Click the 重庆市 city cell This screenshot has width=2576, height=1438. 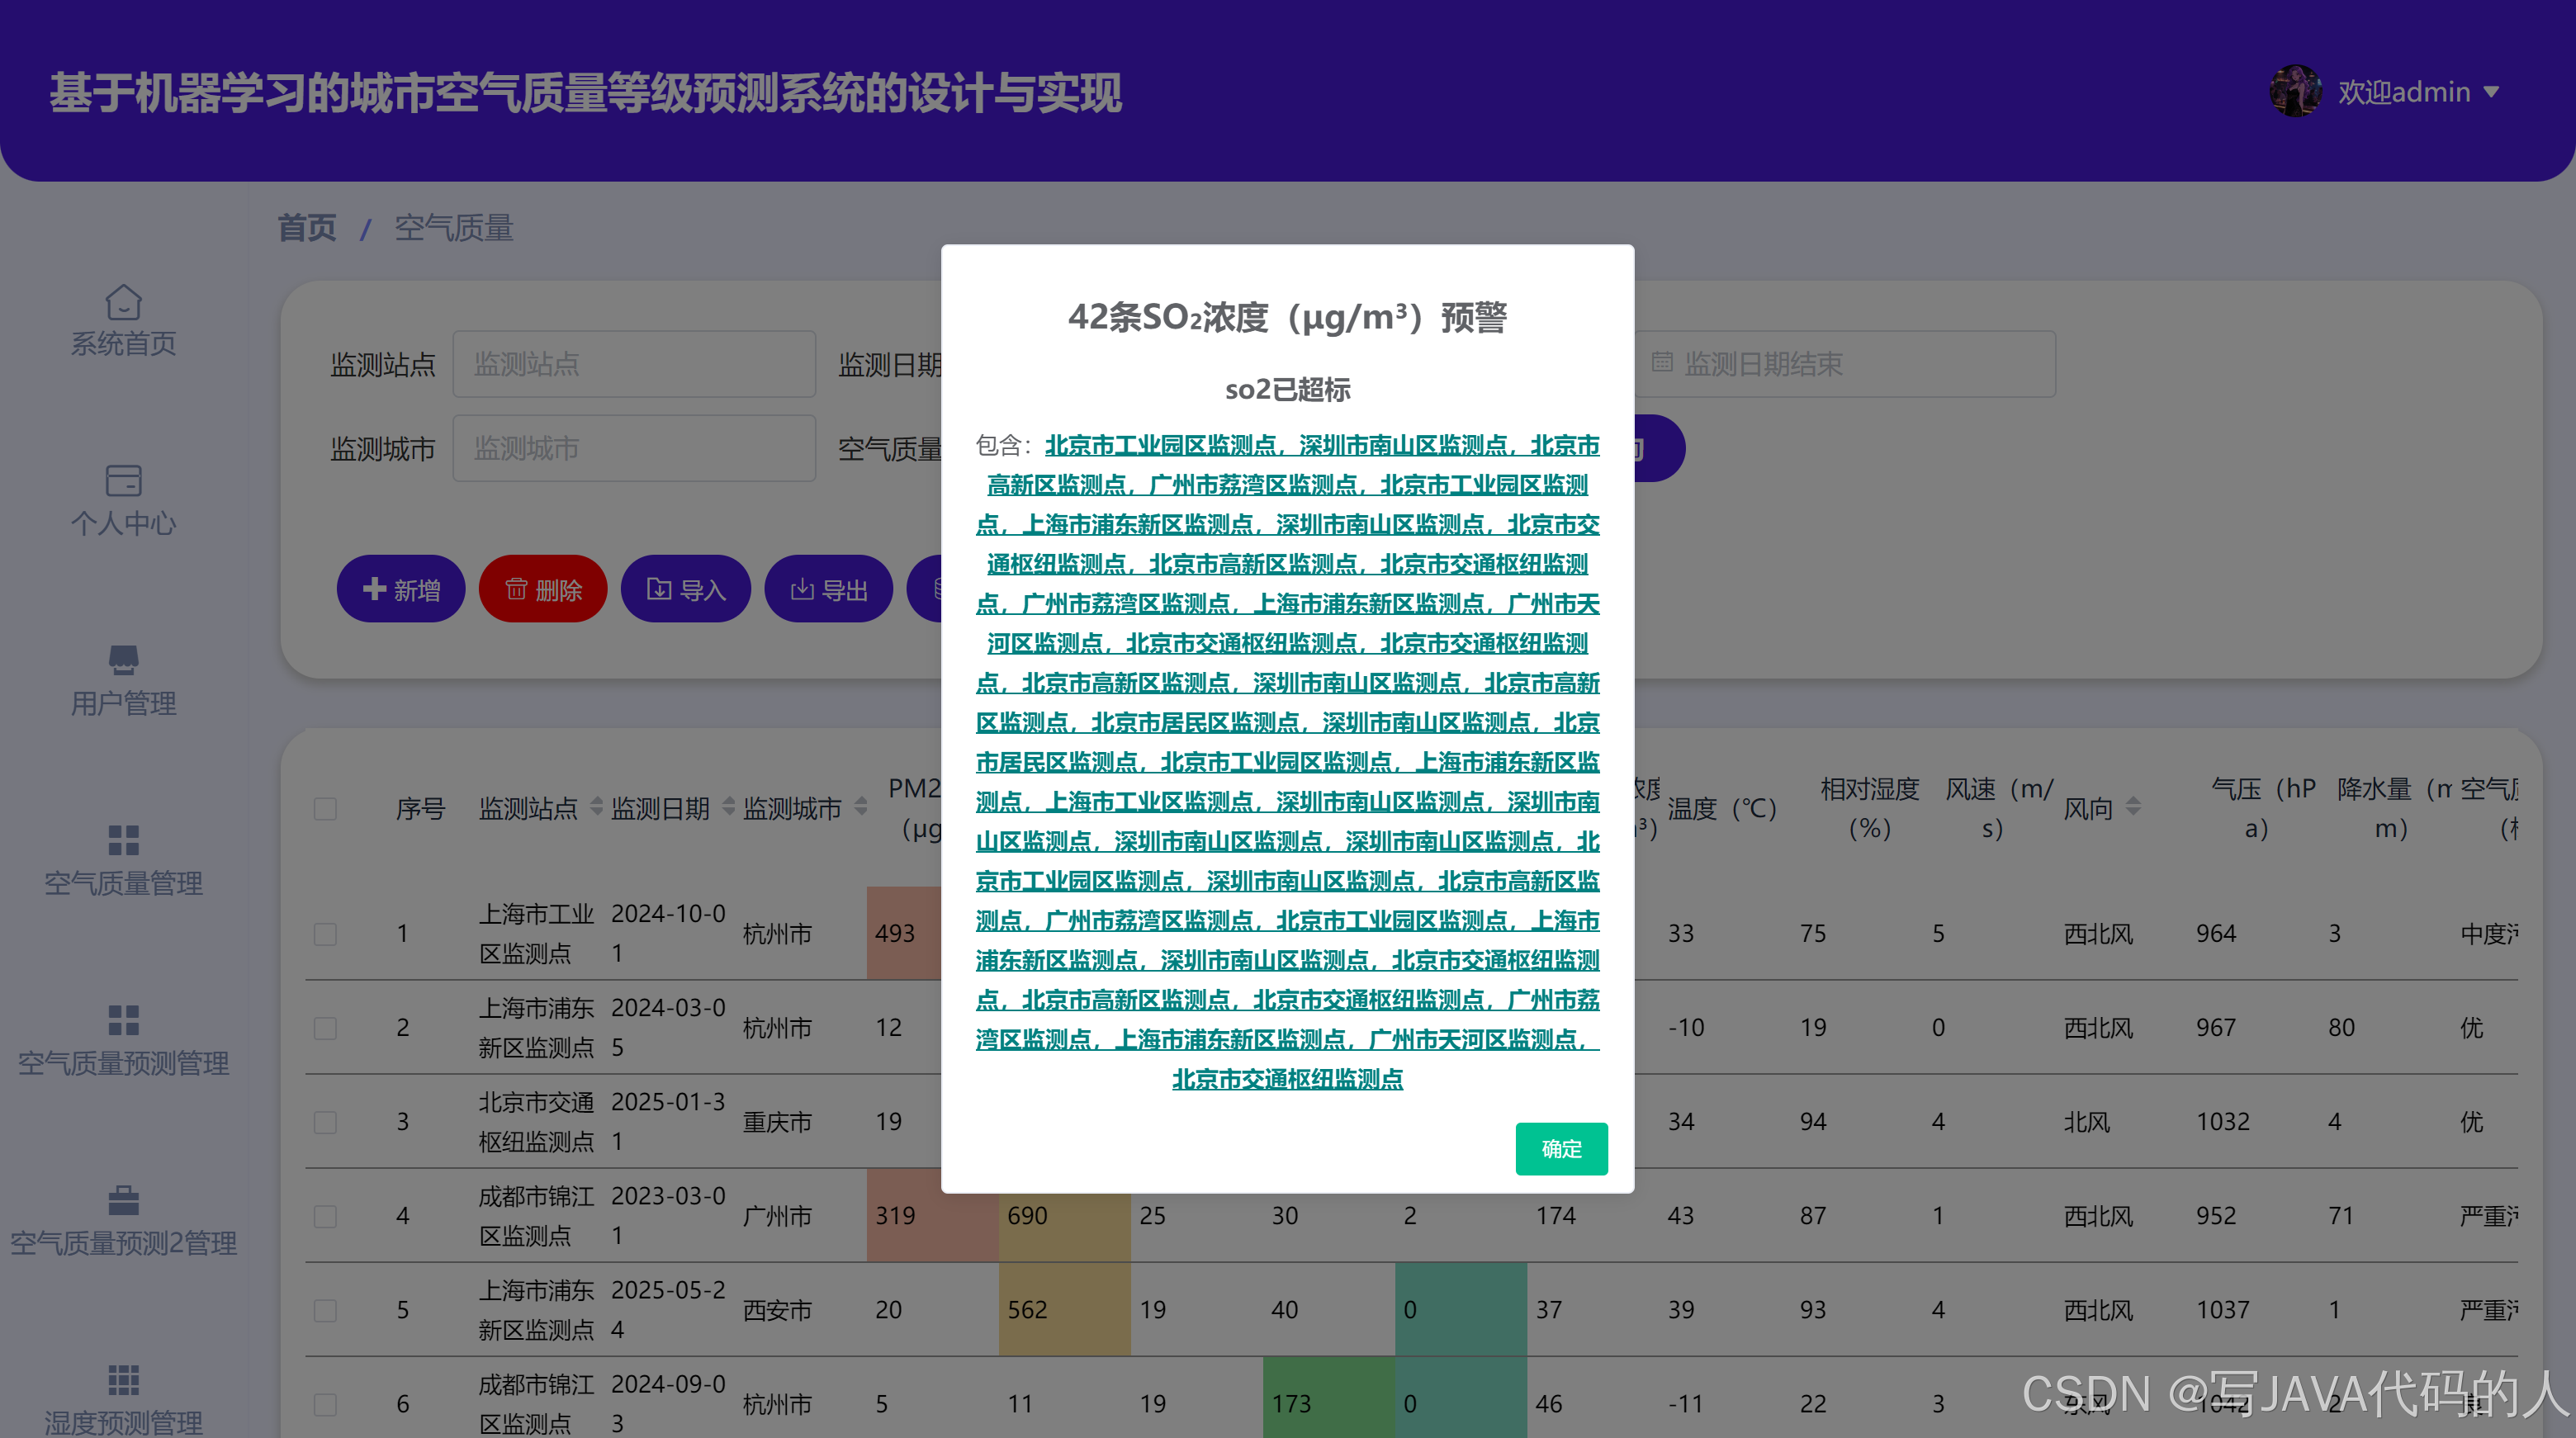(x=777, y=1121)
